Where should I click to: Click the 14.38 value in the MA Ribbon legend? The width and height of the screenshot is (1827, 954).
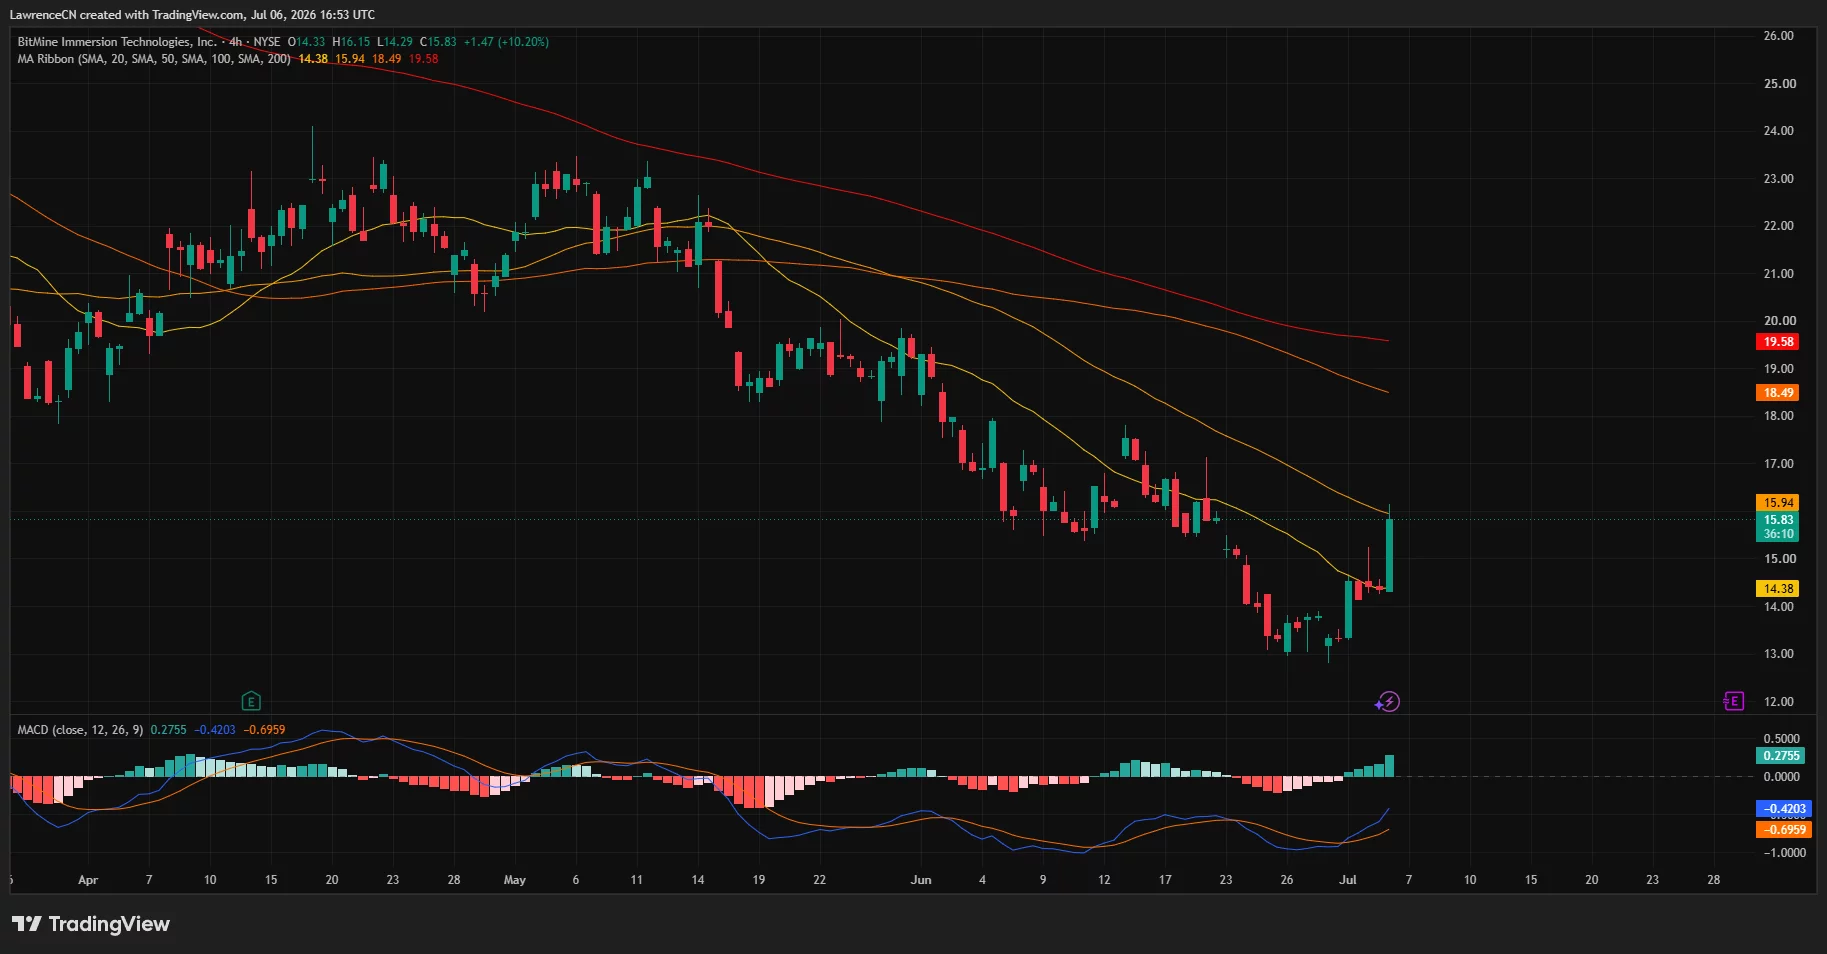tap(313, 59)
